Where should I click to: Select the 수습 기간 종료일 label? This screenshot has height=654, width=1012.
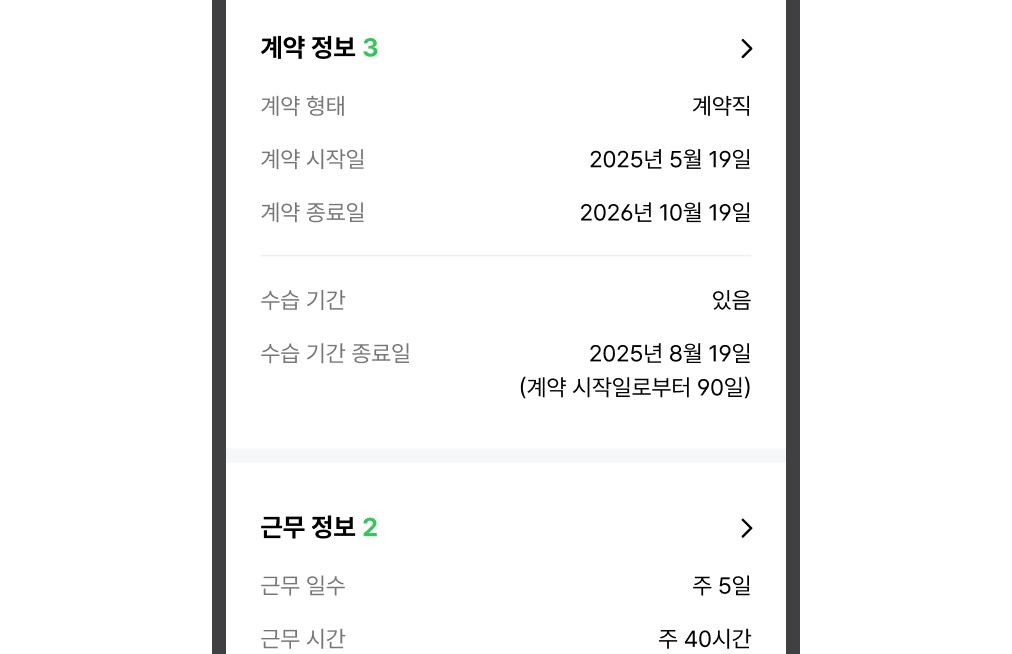[x=335, y=353]
